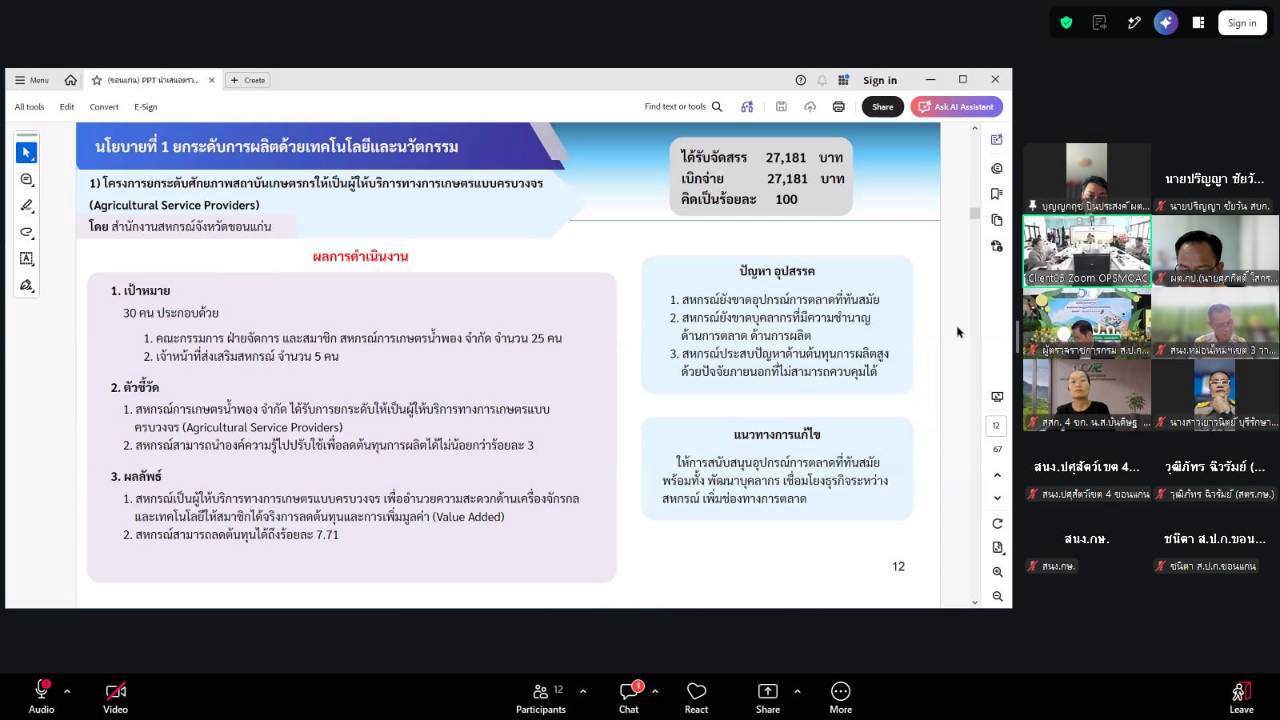The width and height of the screenshot is (1280, 720).
Task: Close the PPT document tab
Action: pos(212,80)
